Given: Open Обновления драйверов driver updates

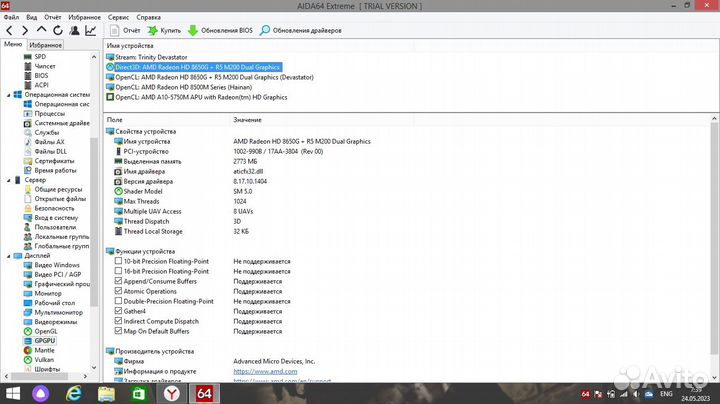Looking at the screenshot, I should (x=301, y=31).
